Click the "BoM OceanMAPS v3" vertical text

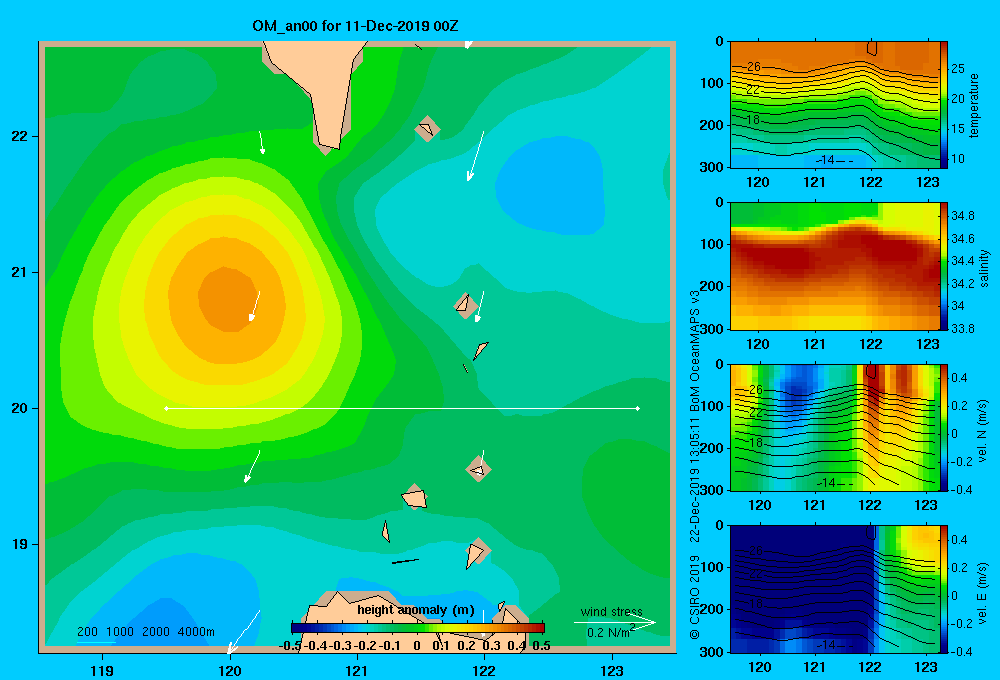pos(695,350)
